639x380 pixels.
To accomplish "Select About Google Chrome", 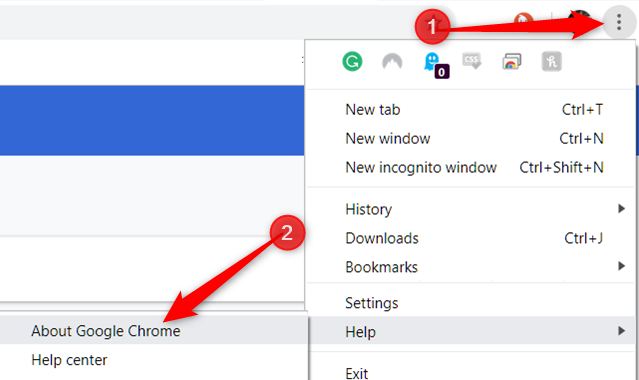I will point(153,331).
